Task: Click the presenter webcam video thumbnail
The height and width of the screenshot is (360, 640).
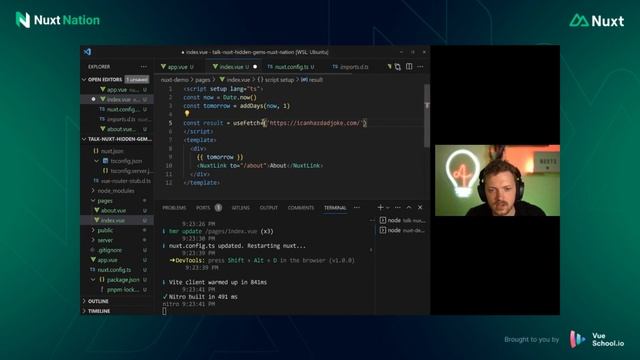Action: pyautogui.click(x=497, y=180)
